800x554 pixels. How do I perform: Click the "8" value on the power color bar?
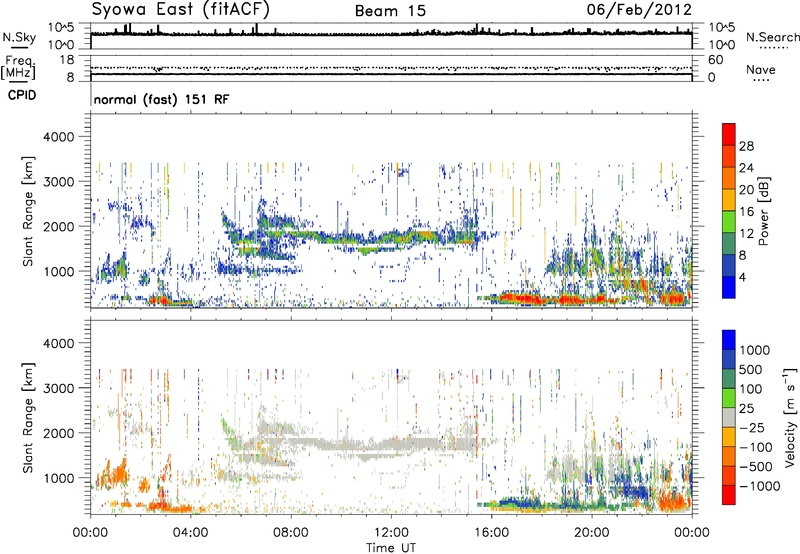coord(743,256)
